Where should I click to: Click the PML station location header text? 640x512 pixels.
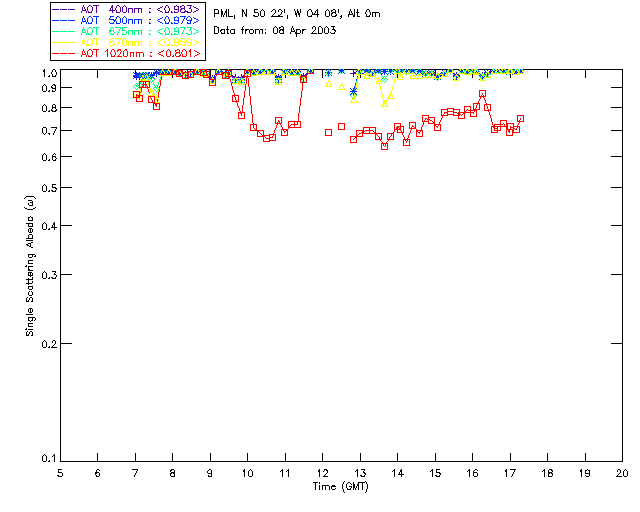[x=297, y=14]
